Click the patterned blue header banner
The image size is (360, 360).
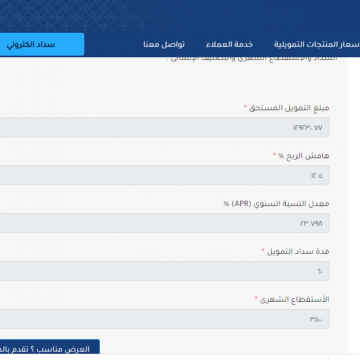click(180, 16)
